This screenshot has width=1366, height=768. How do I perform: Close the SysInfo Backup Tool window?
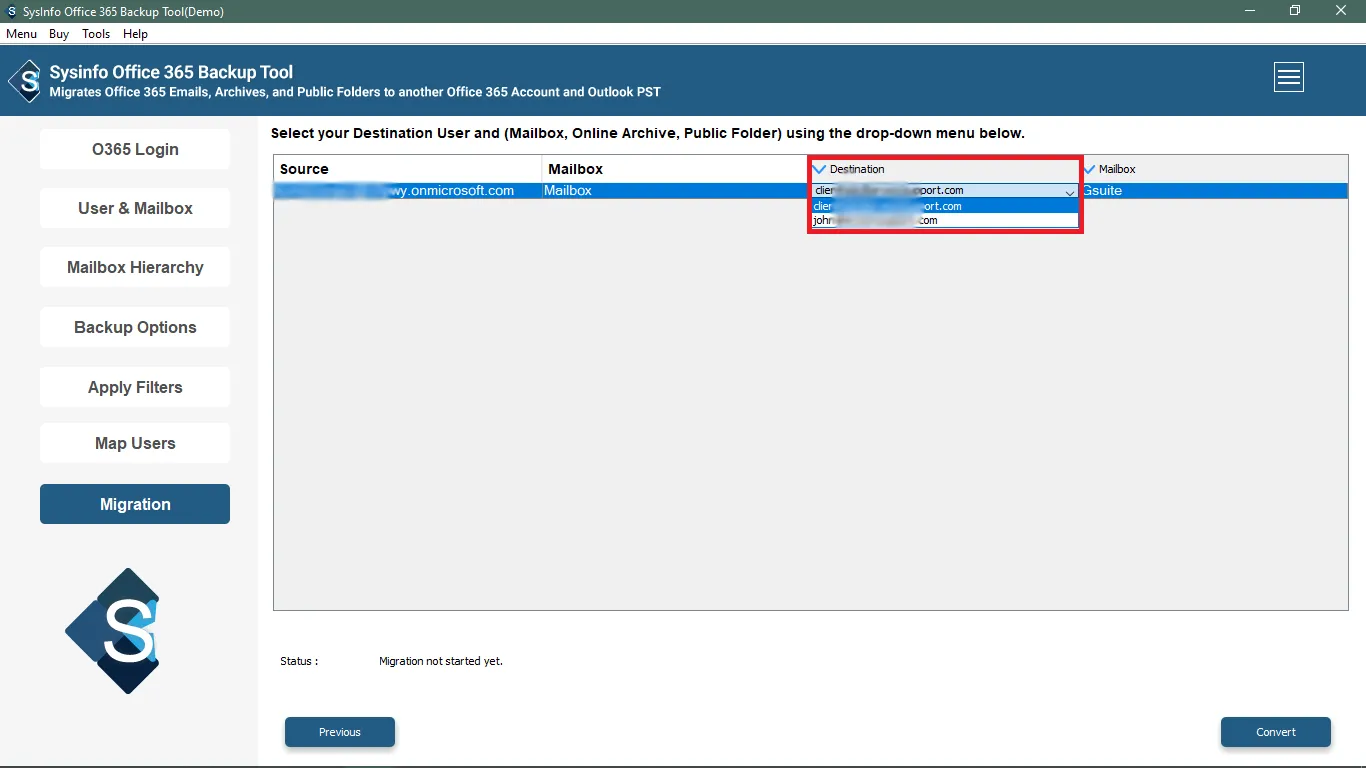coord(1341,11)
